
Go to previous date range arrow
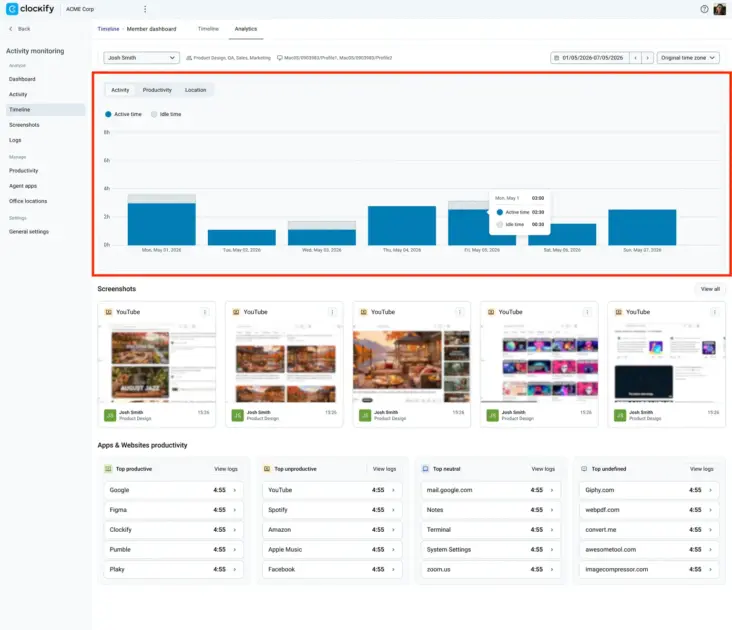click(x=635, y=58)
